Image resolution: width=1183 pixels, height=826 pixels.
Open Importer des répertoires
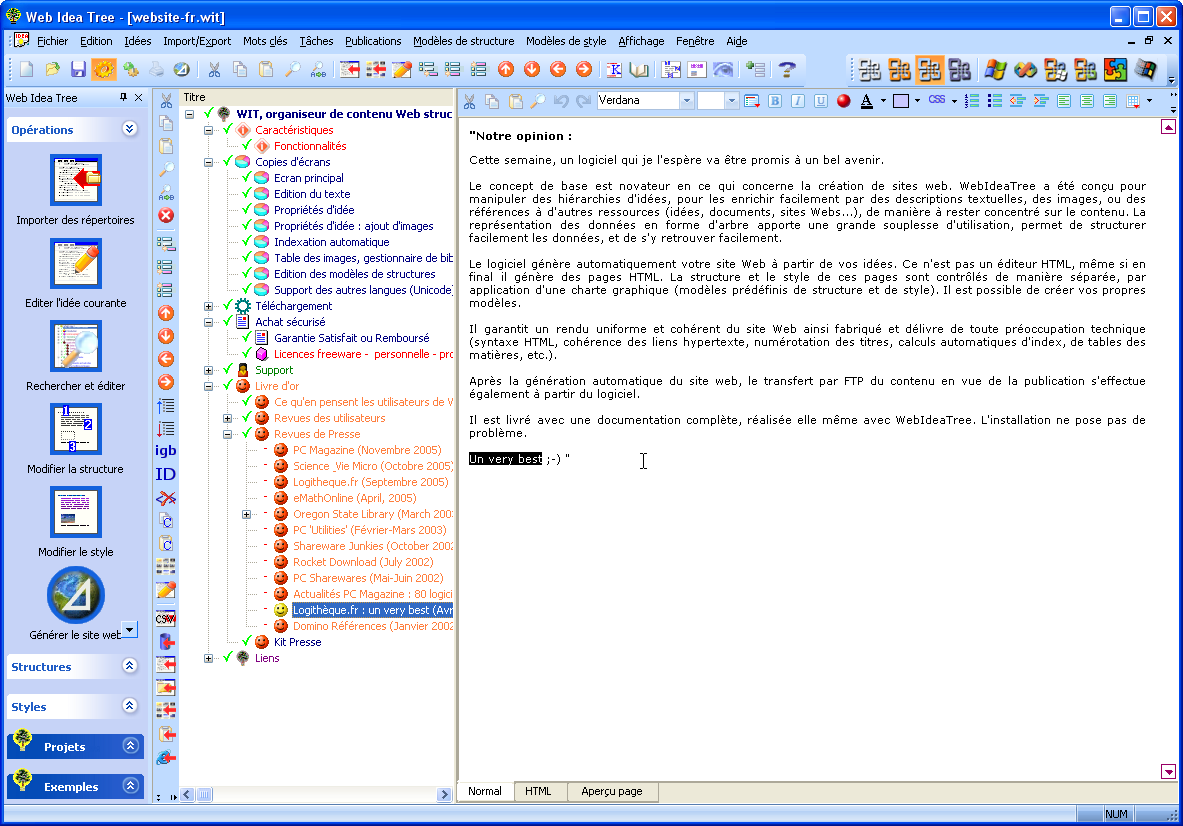point(74,180)
